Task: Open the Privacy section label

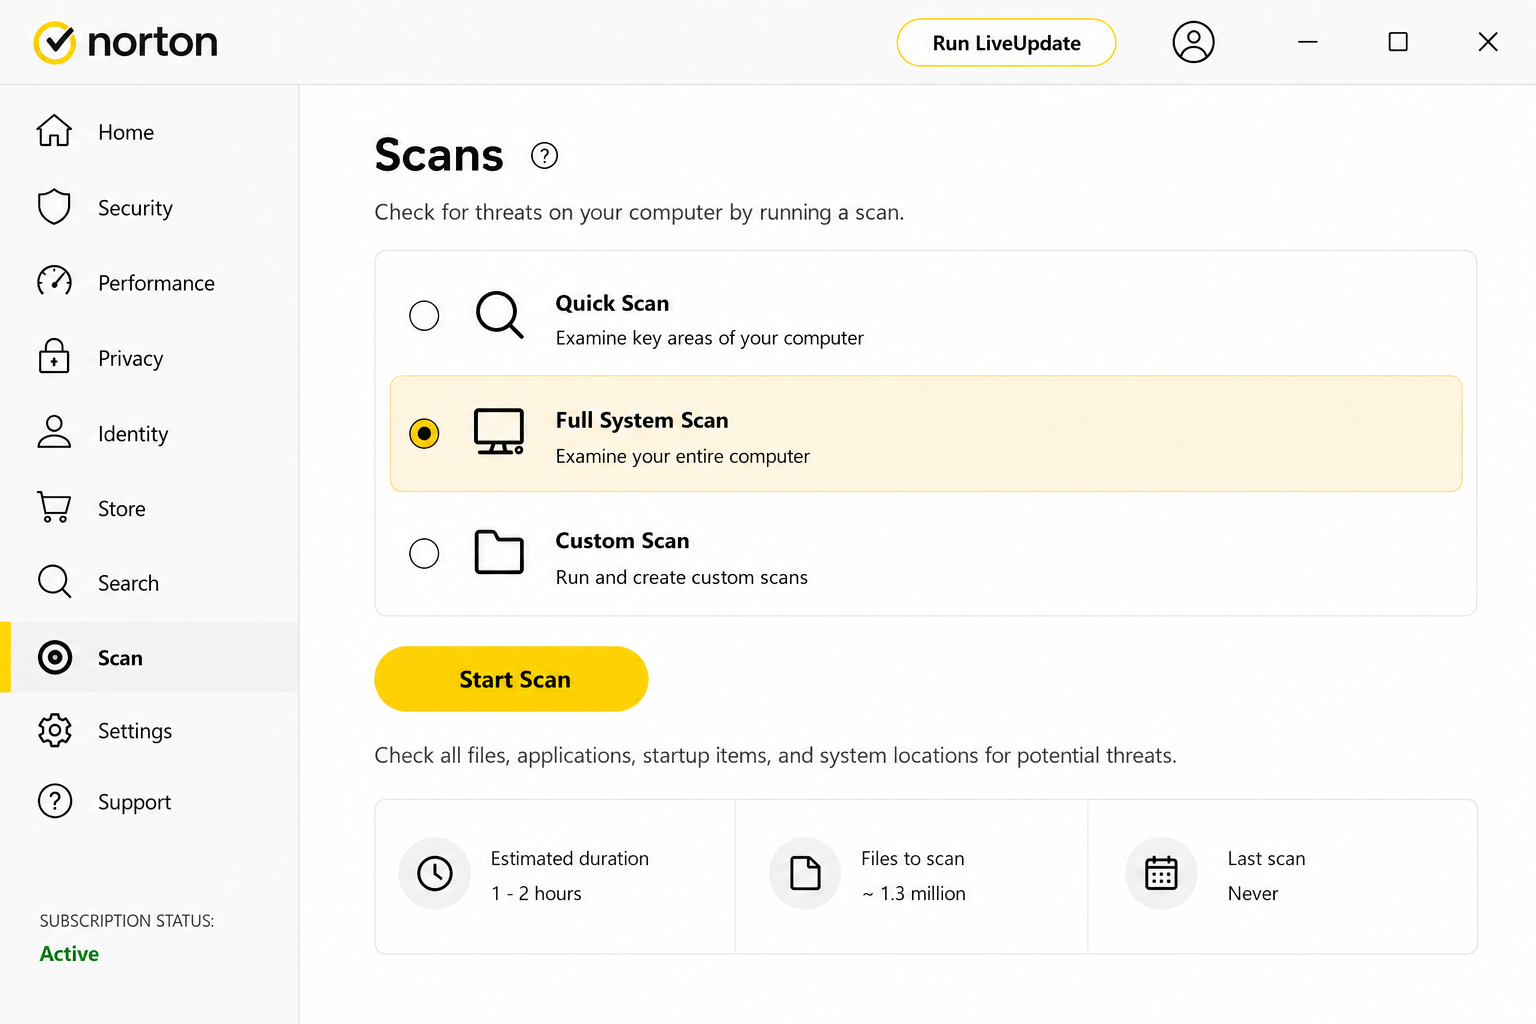Action: [130, 358]
